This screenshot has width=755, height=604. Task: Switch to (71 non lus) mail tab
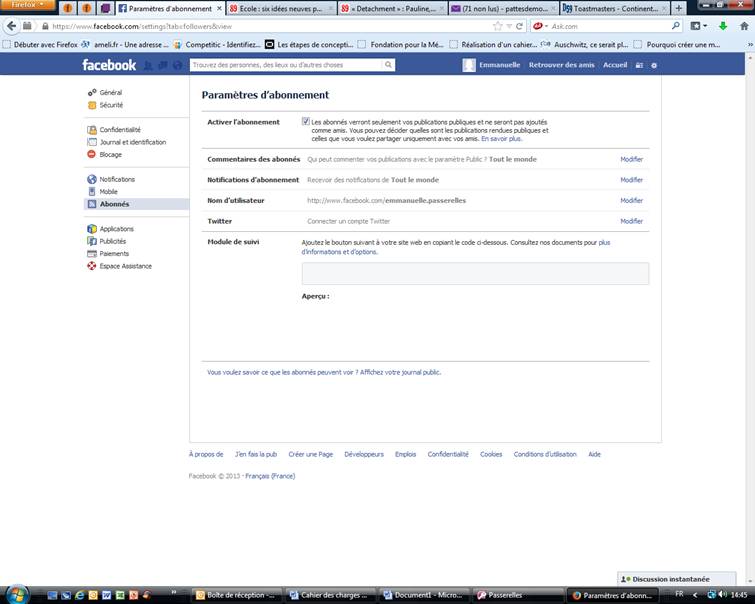pyautogui.click(x=504, y=9)
